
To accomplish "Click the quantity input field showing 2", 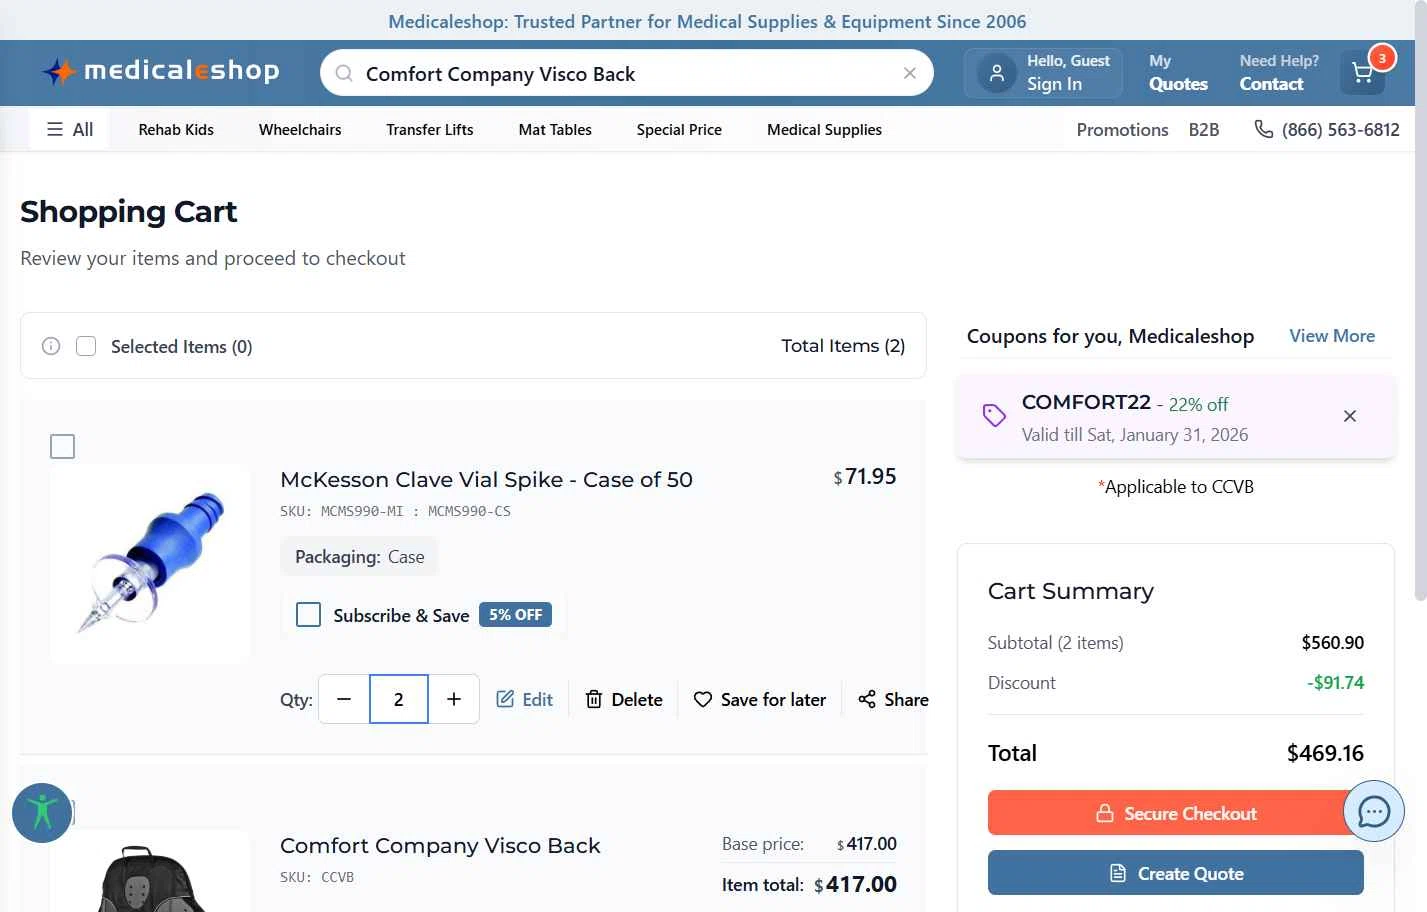I will (399, 699).
